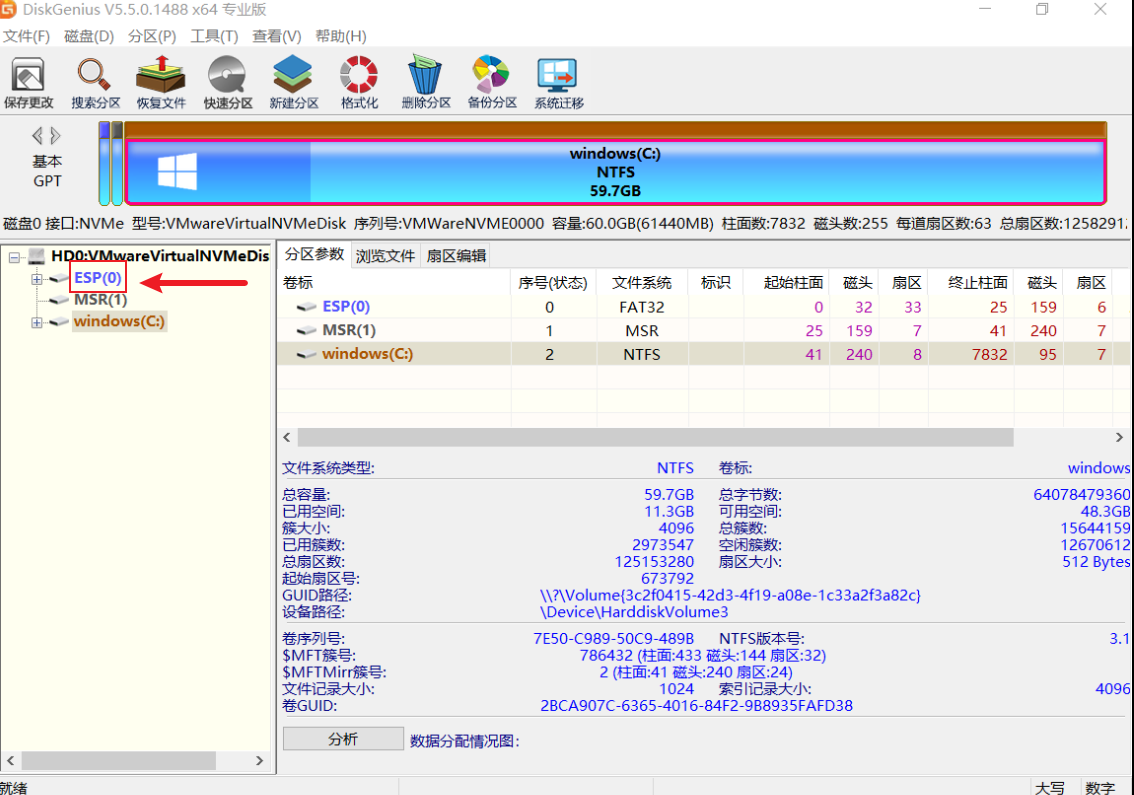This screenshot has width=1134, height=795.
Task: Select the small MSR partition block in disk map
Action: click(116, 163)
